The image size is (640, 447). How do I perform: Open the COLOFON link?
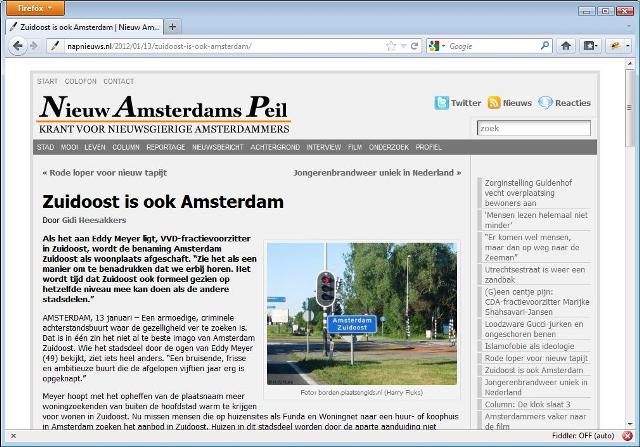tap(80, 81)
